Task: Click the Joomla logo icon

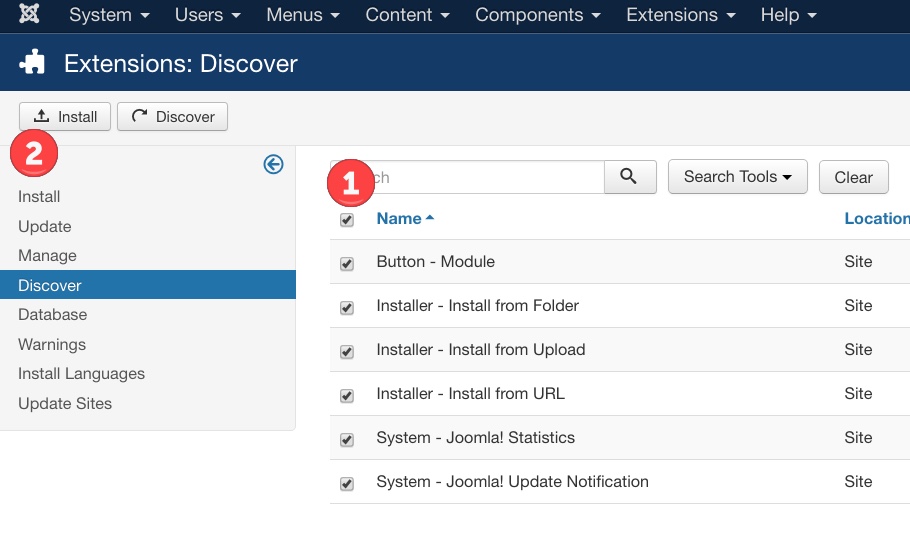Action: click(x=29, y=14)
